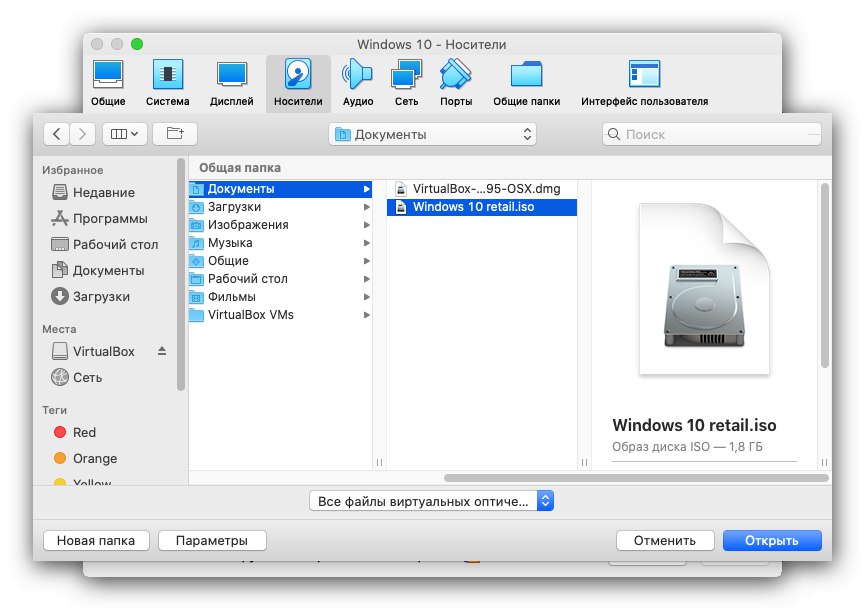This screenshot has height=610, width=865.
Task: Open Сеть under Места in sidebar
Action: click(x=77, y=377)
